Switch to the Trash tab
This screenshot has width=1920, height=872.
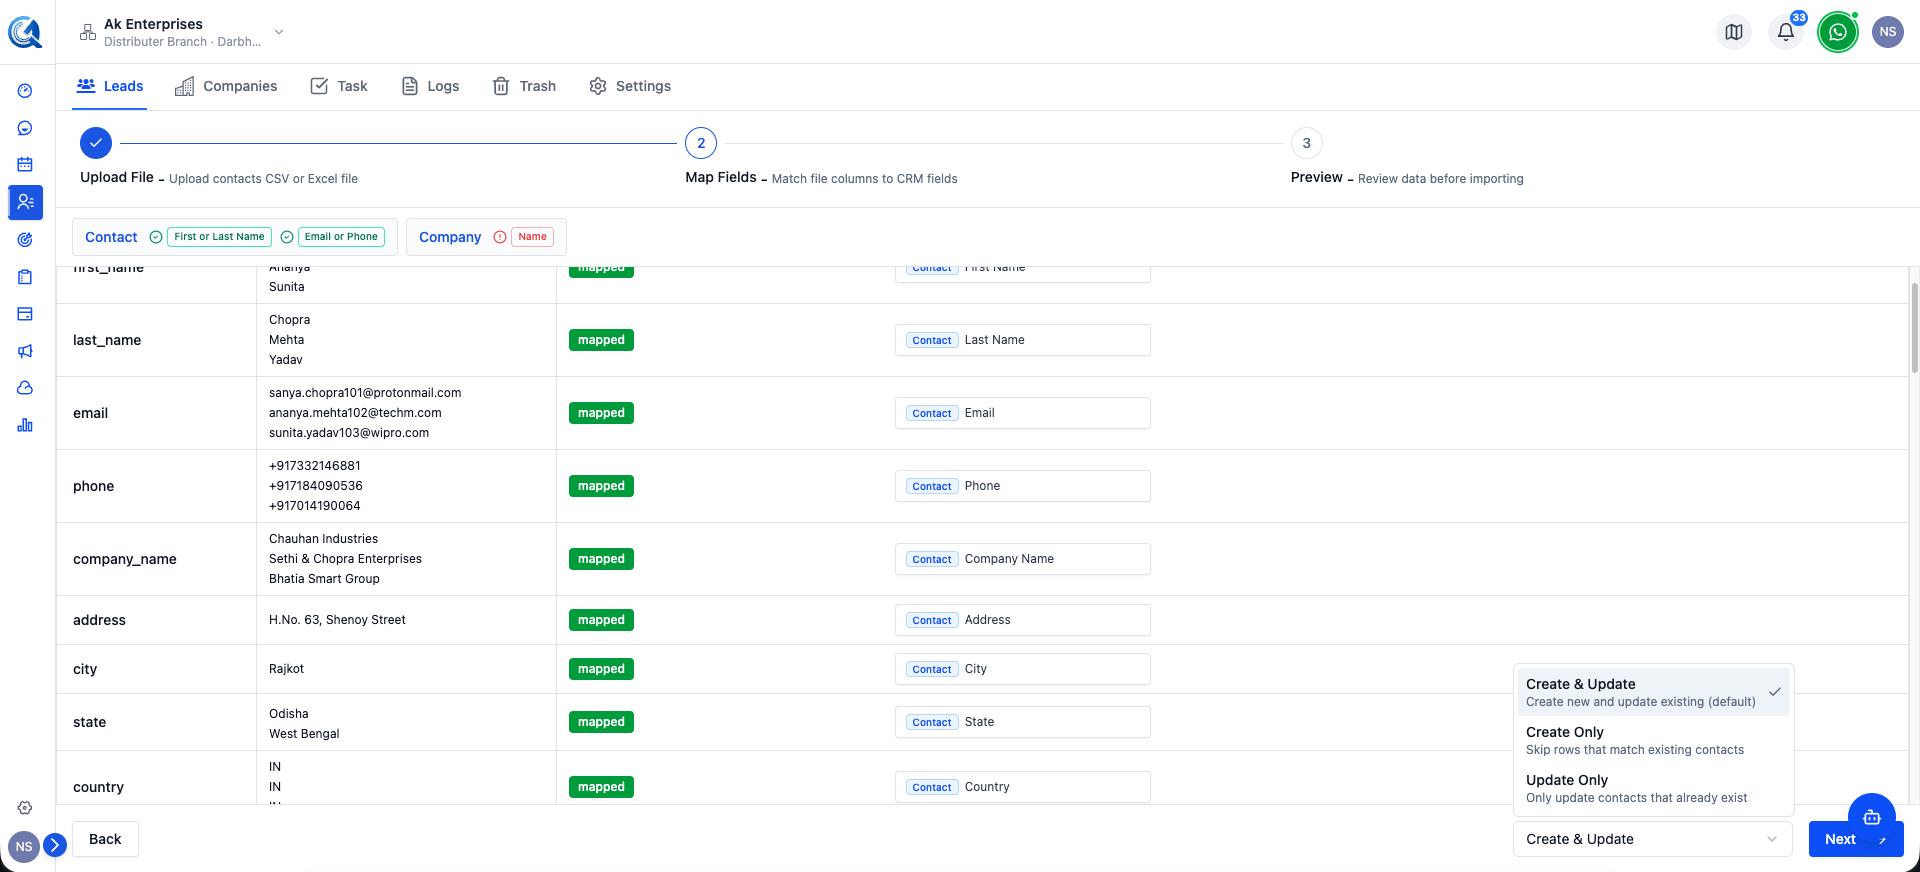[x=524, y=86]
